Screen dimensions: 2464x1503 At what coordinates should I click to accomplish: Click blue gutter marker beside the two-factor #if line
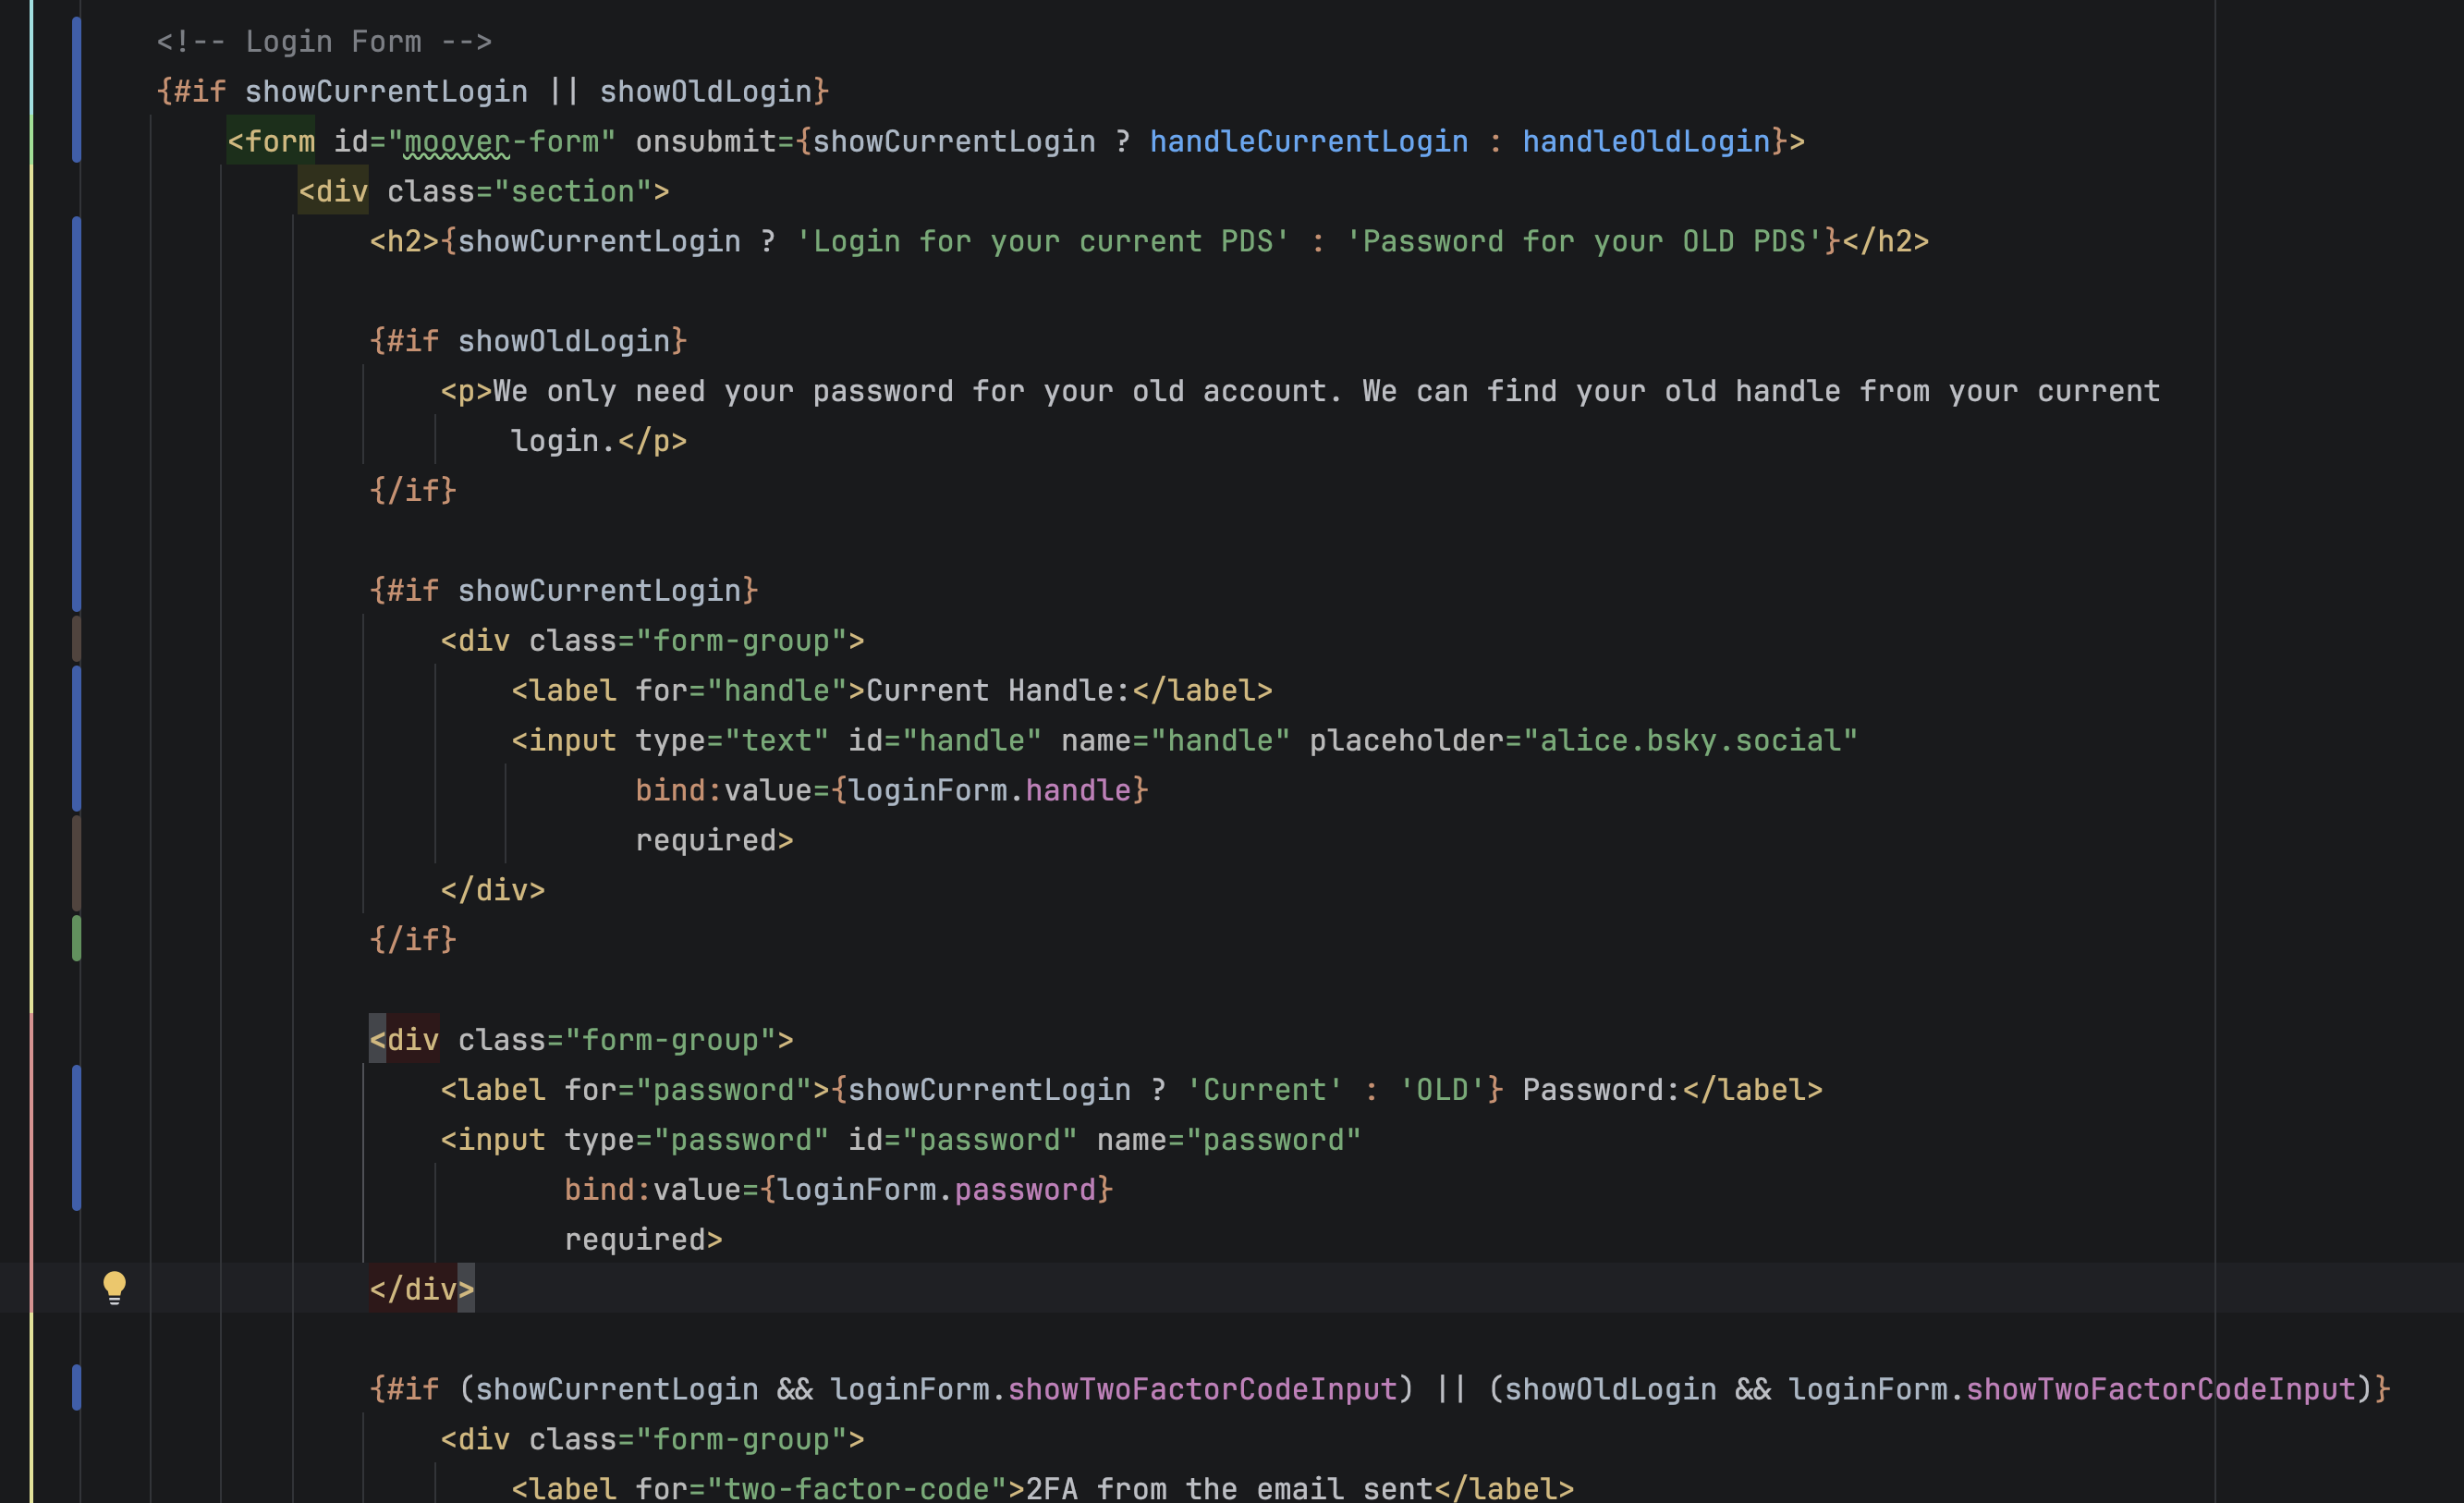tap(77, 1387)
